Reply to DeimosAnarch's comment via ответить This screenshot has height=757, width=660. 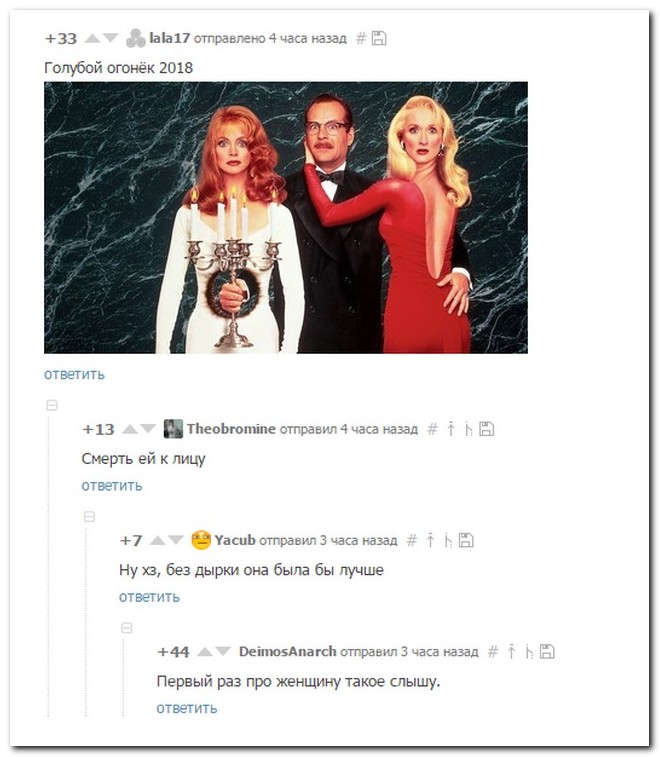187,708
